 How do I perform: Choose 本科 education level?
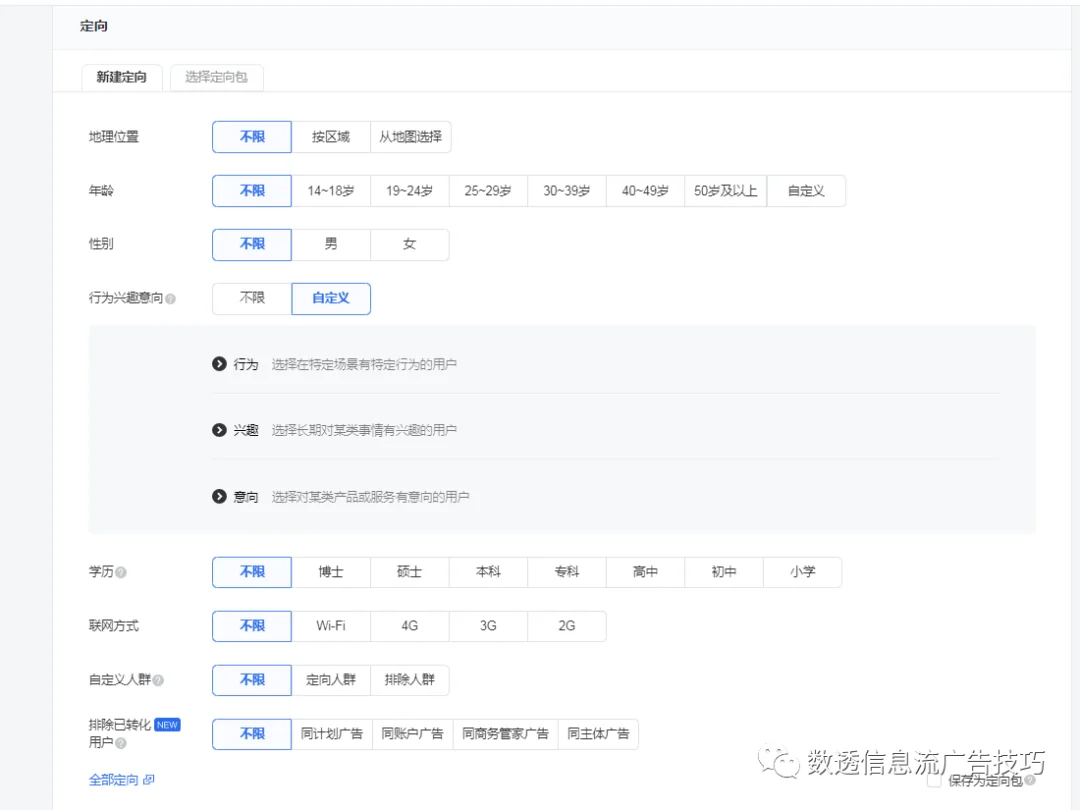488,572
